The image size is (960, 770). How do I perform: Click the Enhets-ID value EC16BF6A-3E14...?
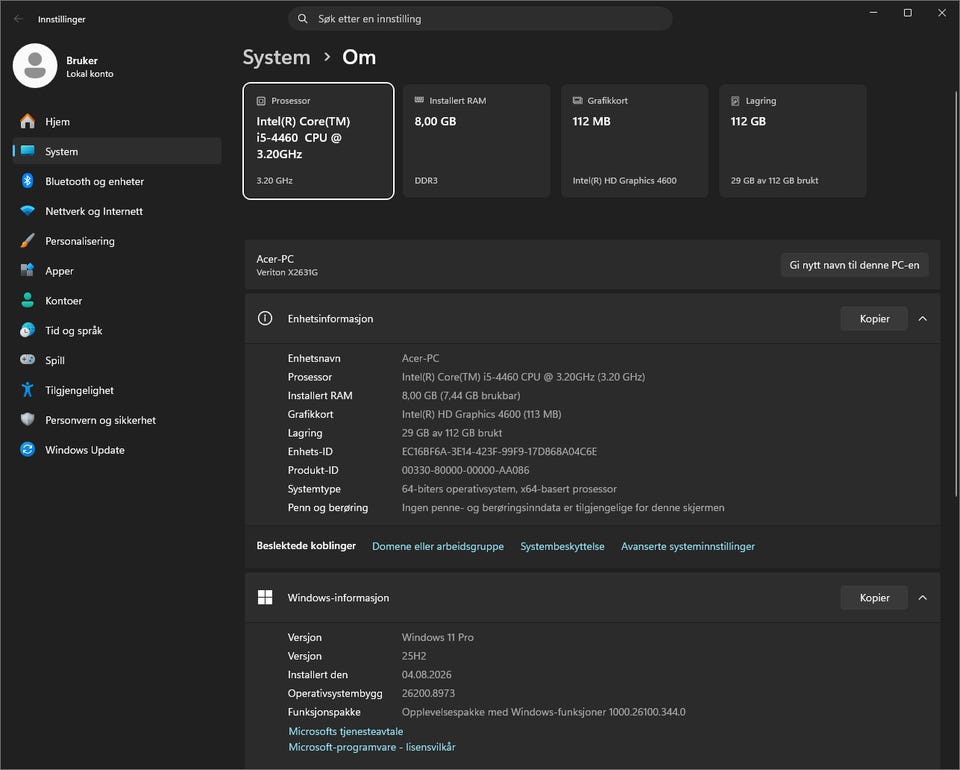tap(499, 451)
